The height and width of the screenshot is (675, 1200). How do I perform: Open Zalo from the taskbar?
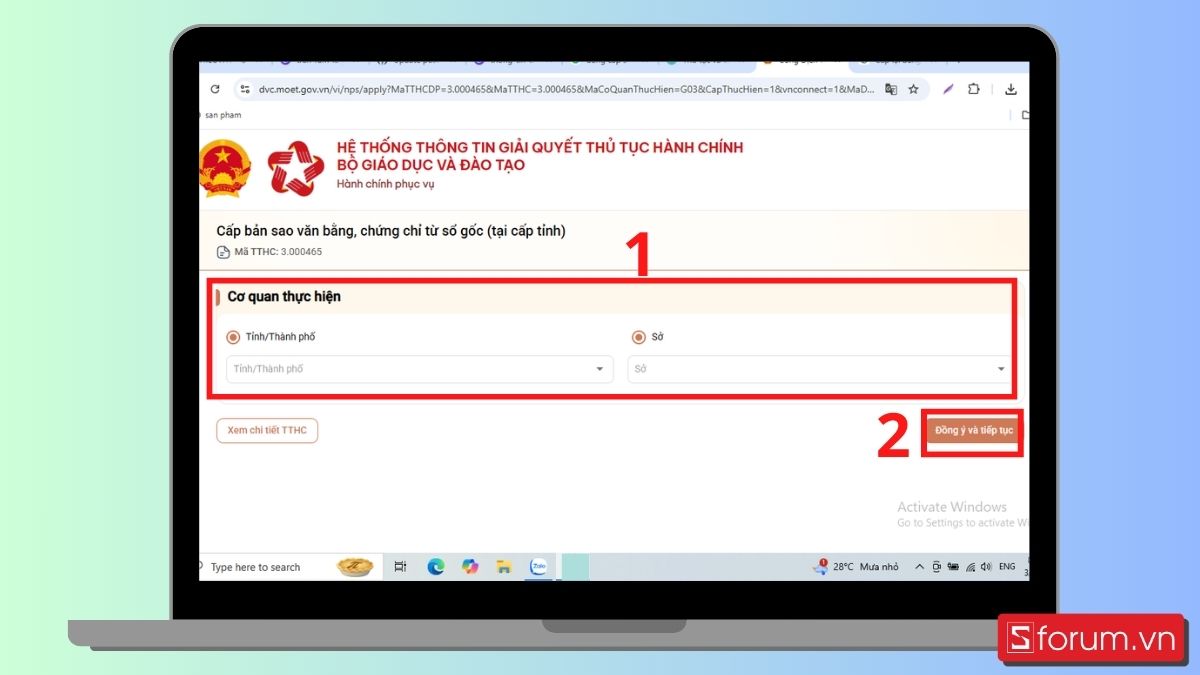[539, 567]
